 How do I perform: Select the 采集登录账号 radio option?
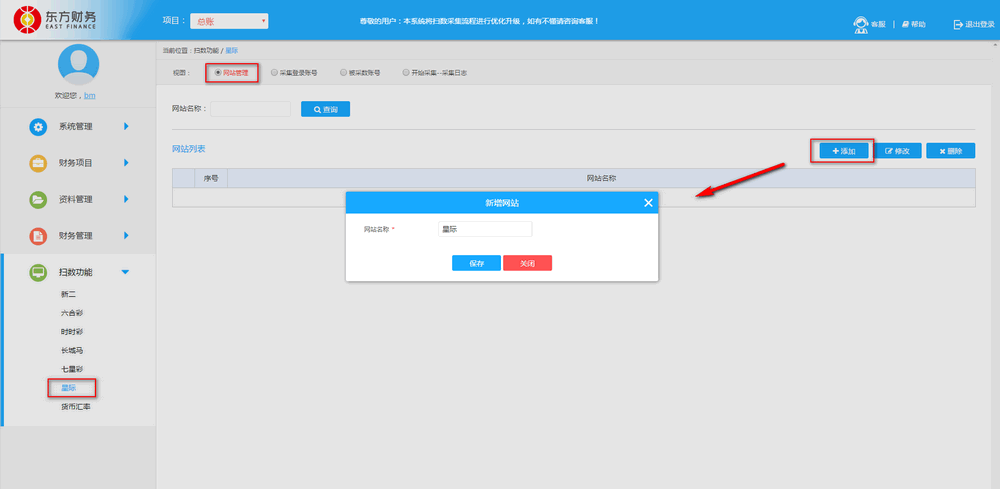tap(275, 73)
